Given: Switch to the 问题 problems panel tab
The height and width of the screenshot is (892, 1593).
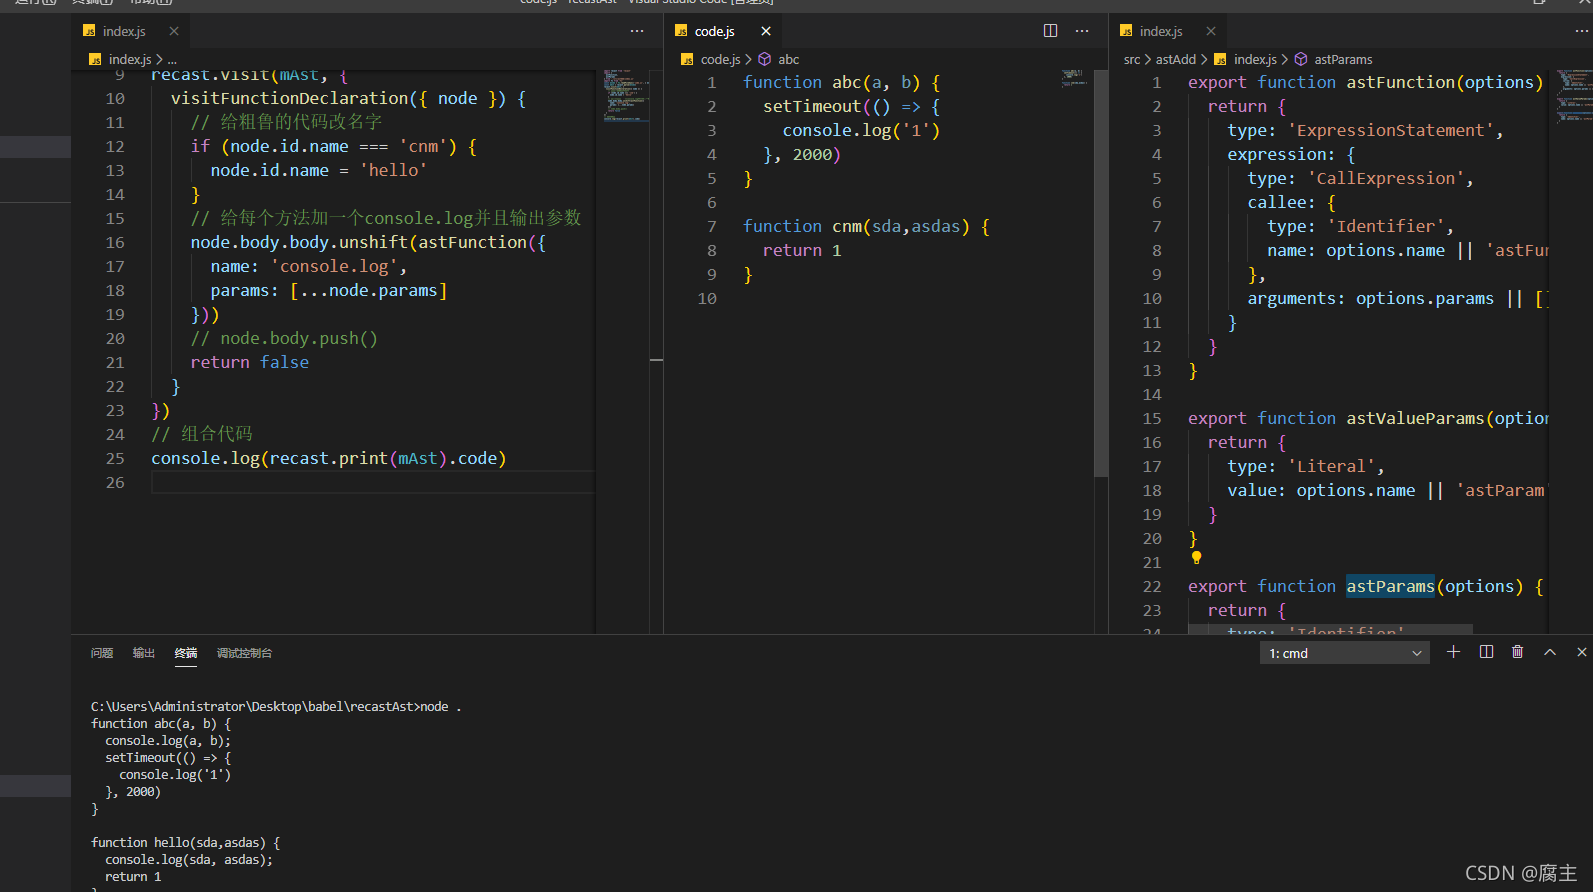Looking at the screenshot, I should [x=102, y=653].
